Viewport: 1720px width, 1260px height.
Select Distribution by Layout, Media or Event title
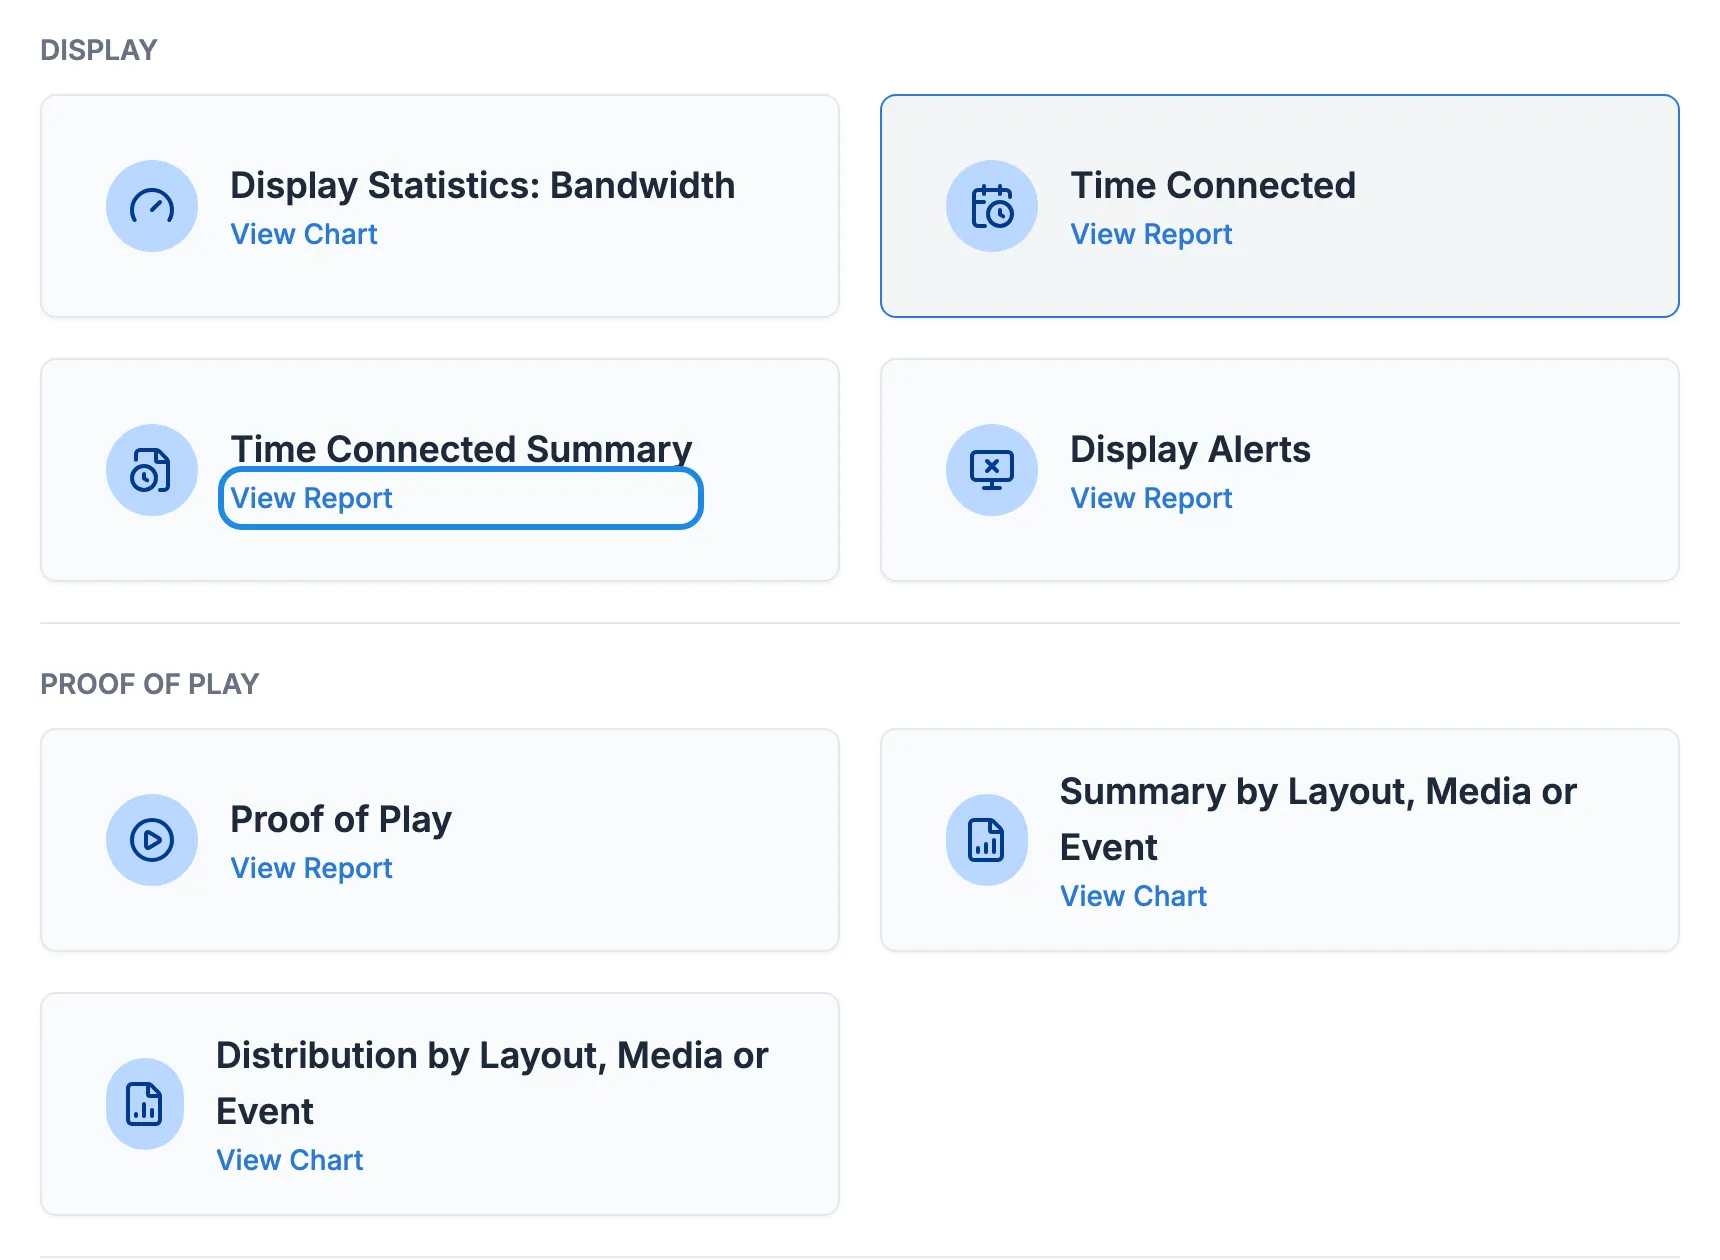[492, 1083]
